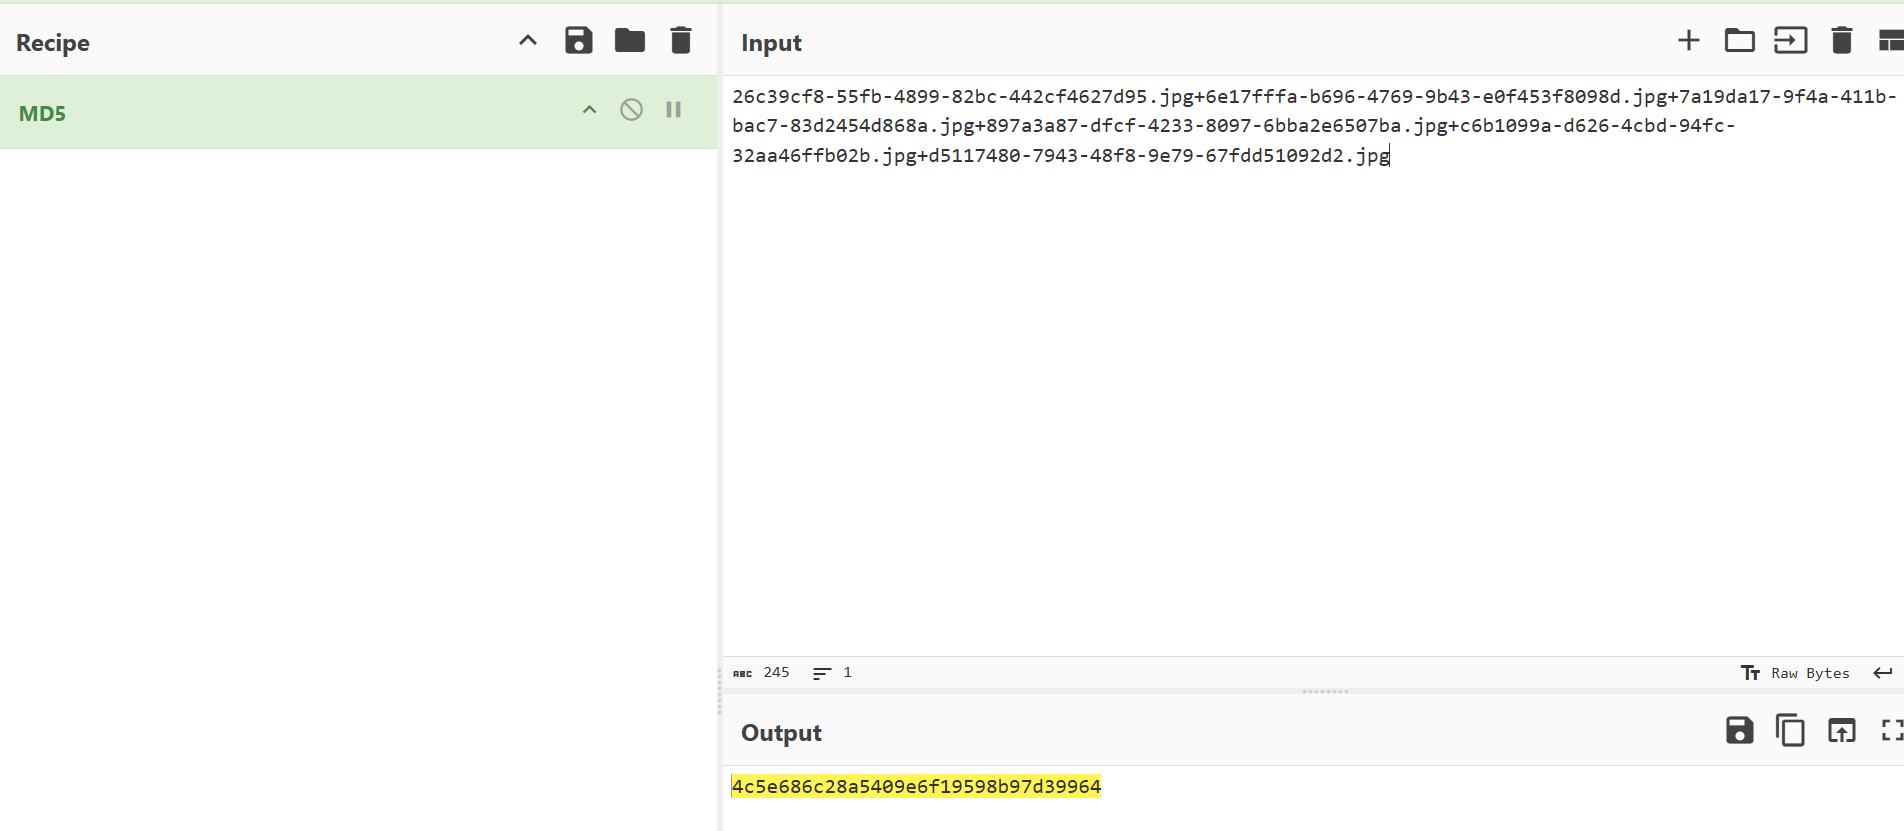Maximise the output pane

[1889, 731]
